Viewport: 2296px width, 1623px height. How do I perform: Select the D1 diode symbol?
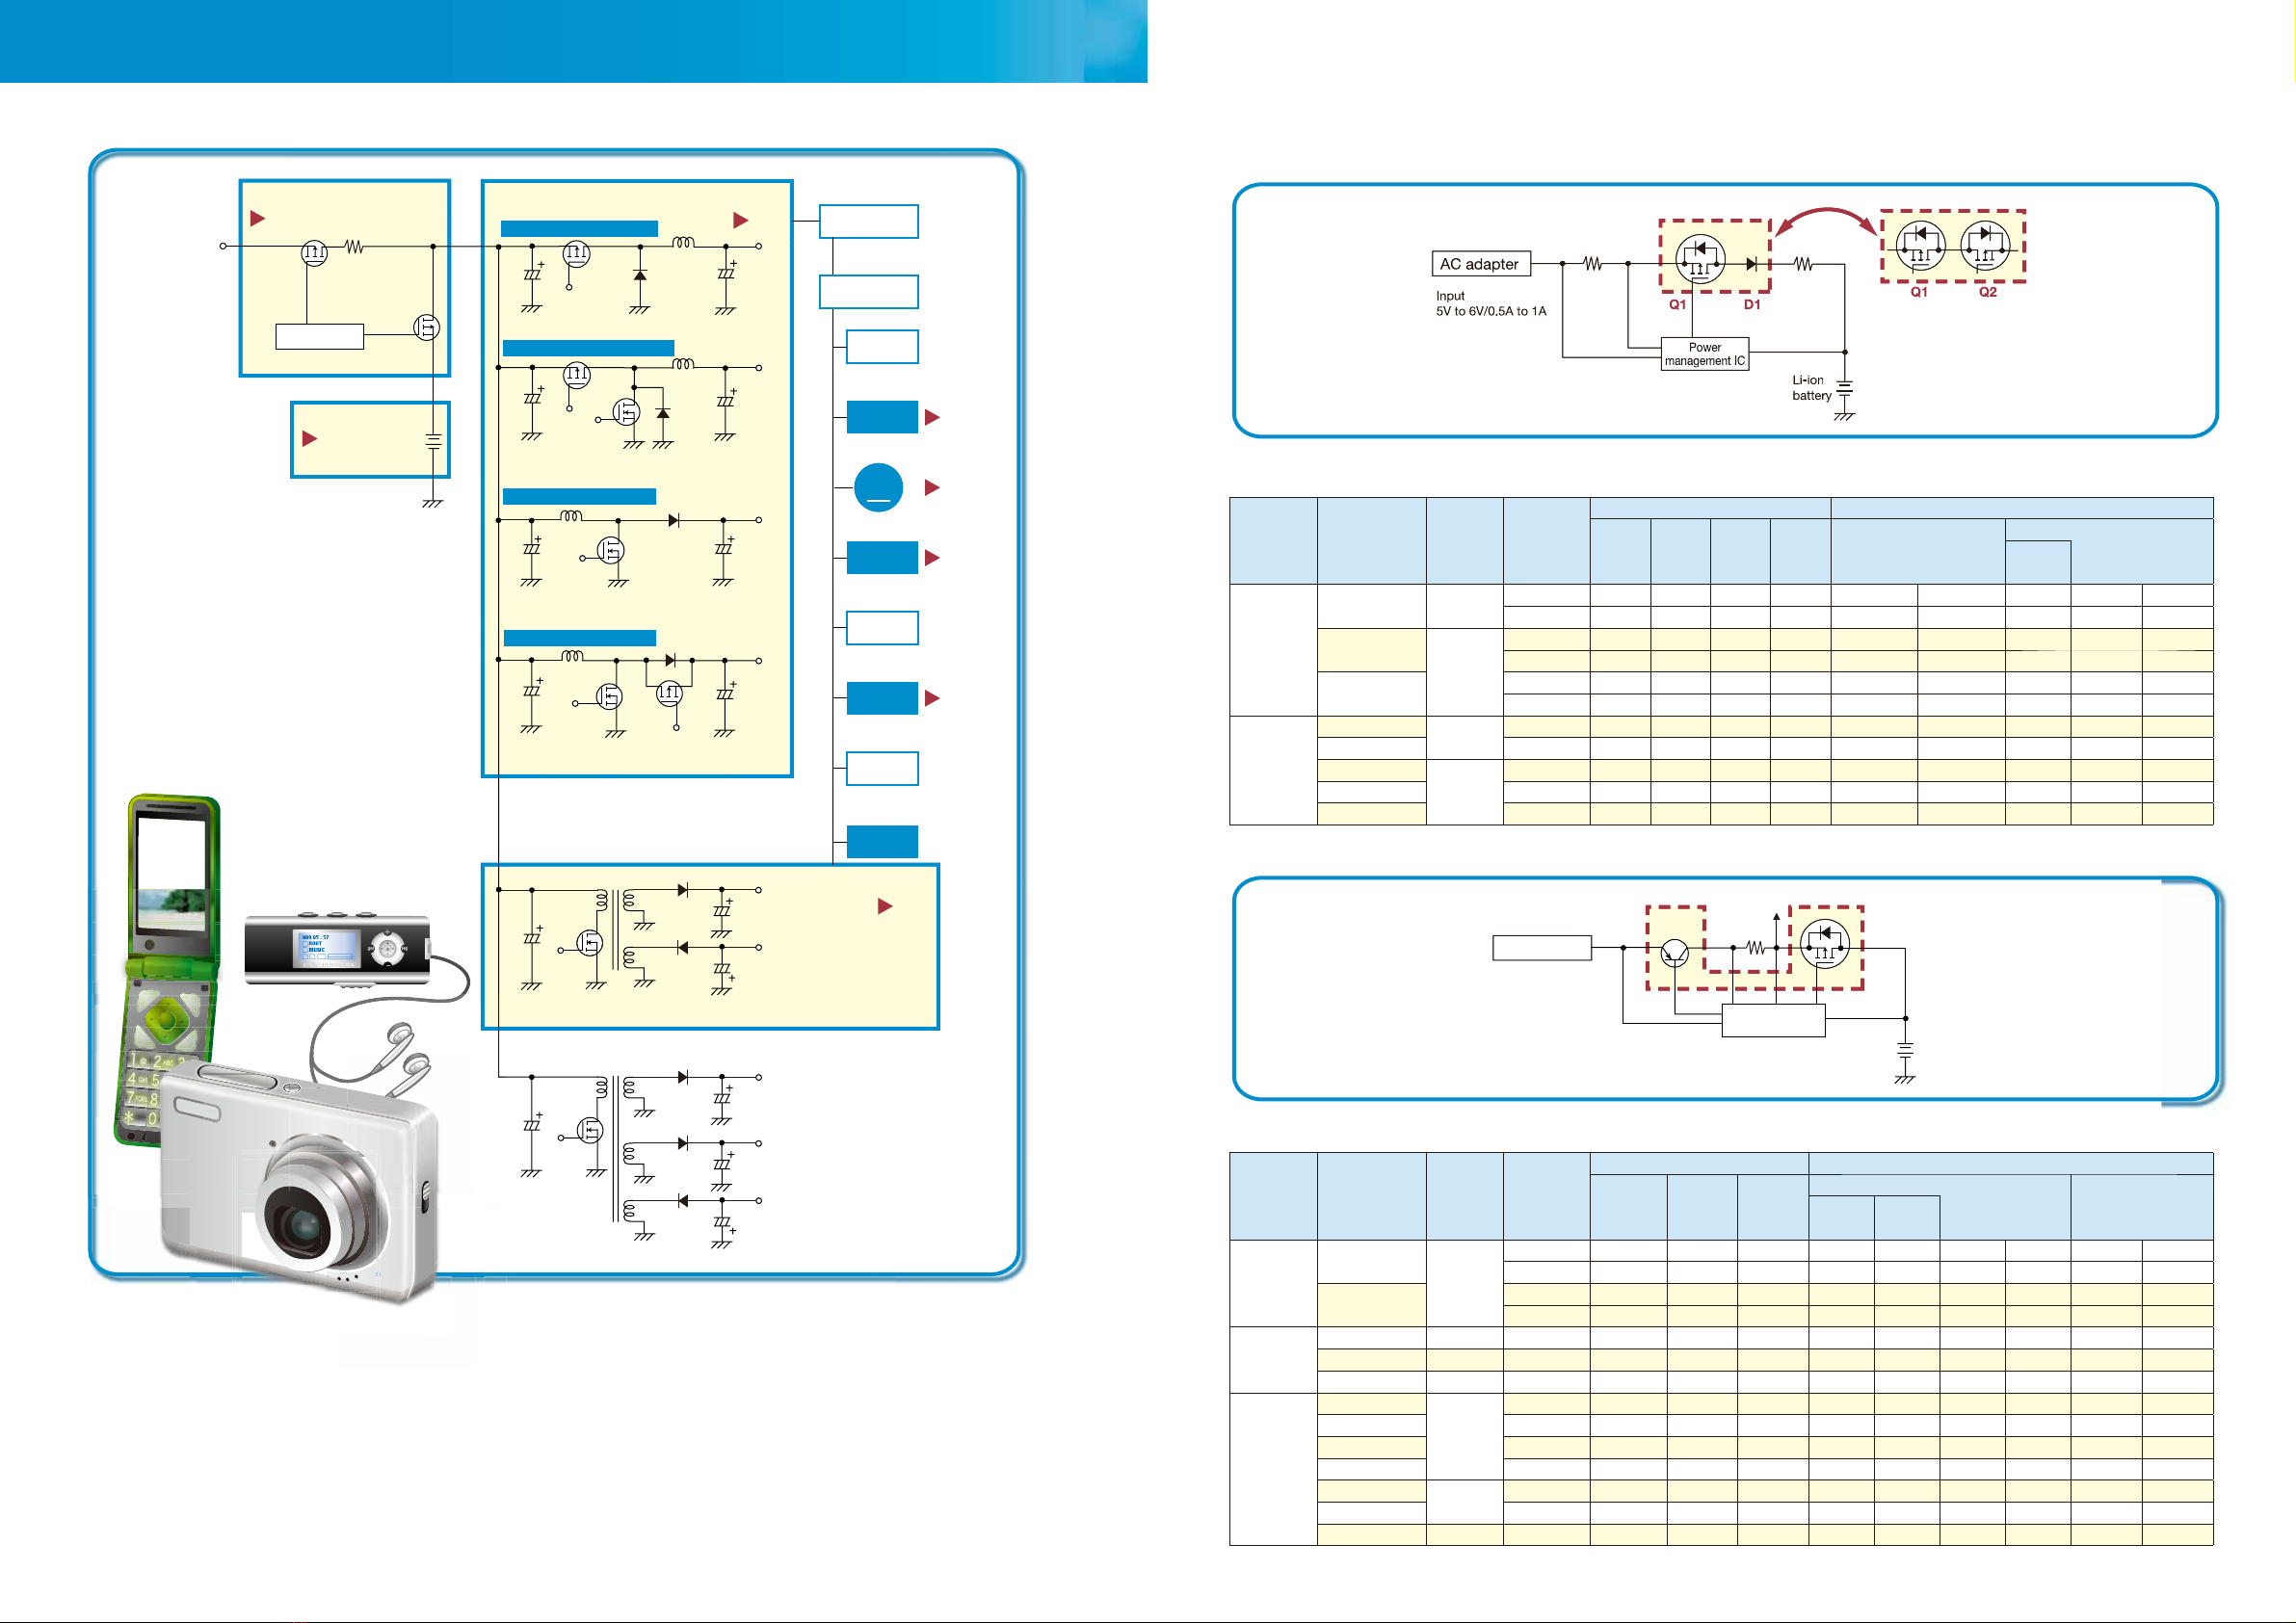coord(1751,264)
